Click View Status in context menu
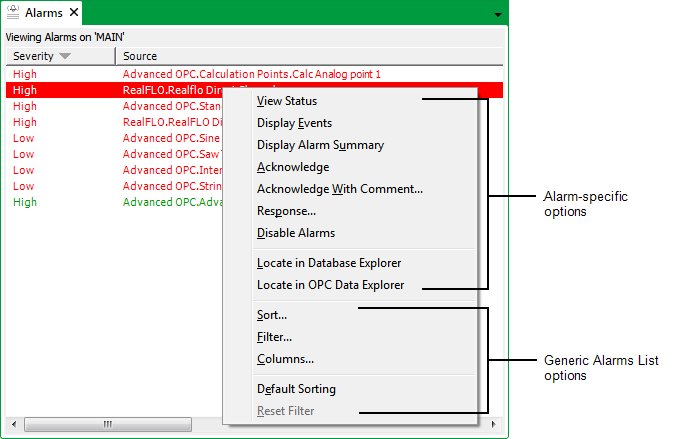The image size is (688, 439). click(x=287, y=101)
